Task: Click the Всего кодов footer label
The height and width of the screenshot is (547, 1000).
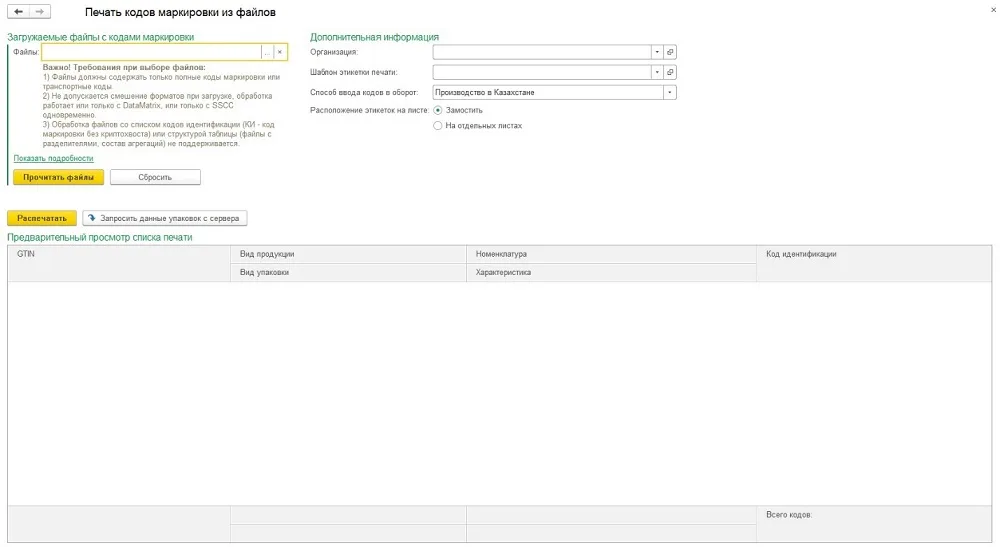Action: coord(789,514)
